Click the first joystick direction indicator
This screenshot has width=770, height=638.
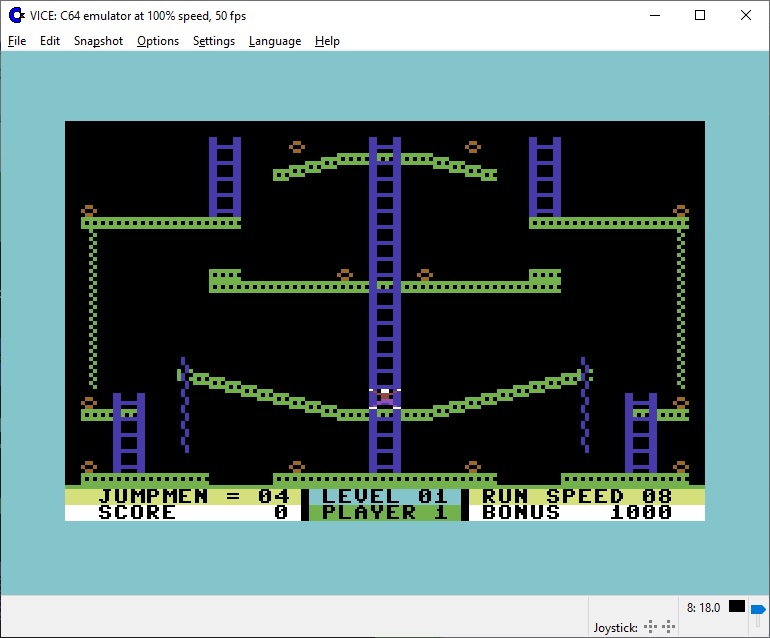click(650, 627)
